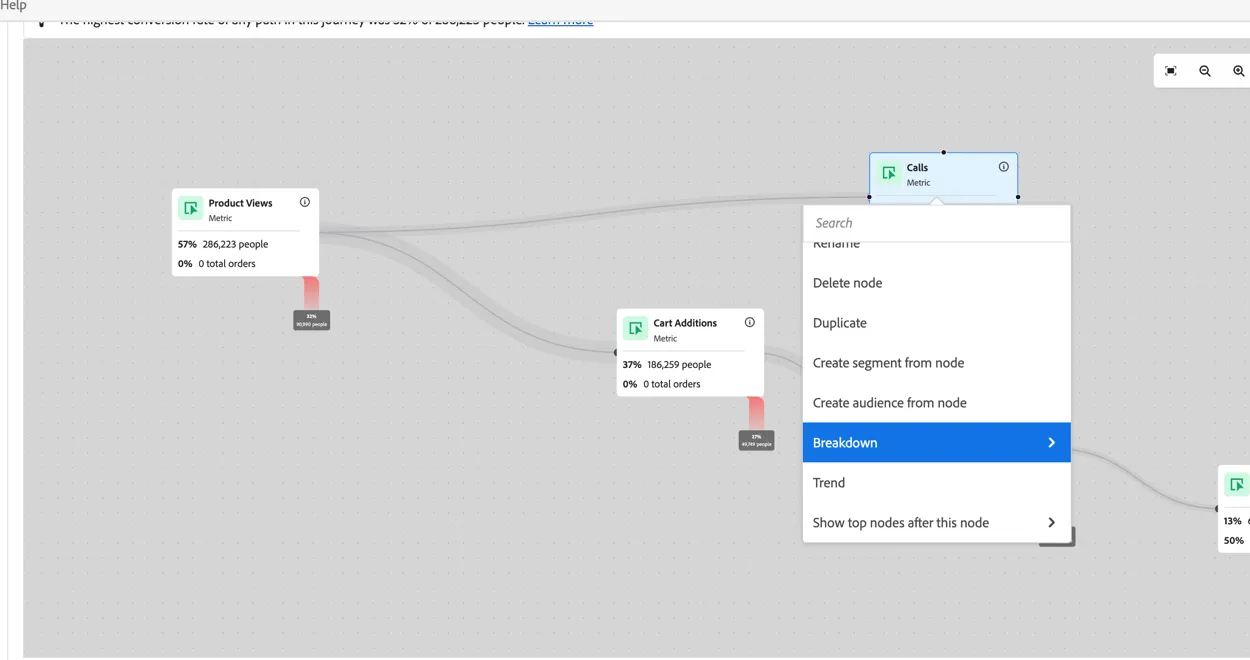Zoom in on the journey canvas
The width and height of the screenshot is (1250, 660).
1238,71
